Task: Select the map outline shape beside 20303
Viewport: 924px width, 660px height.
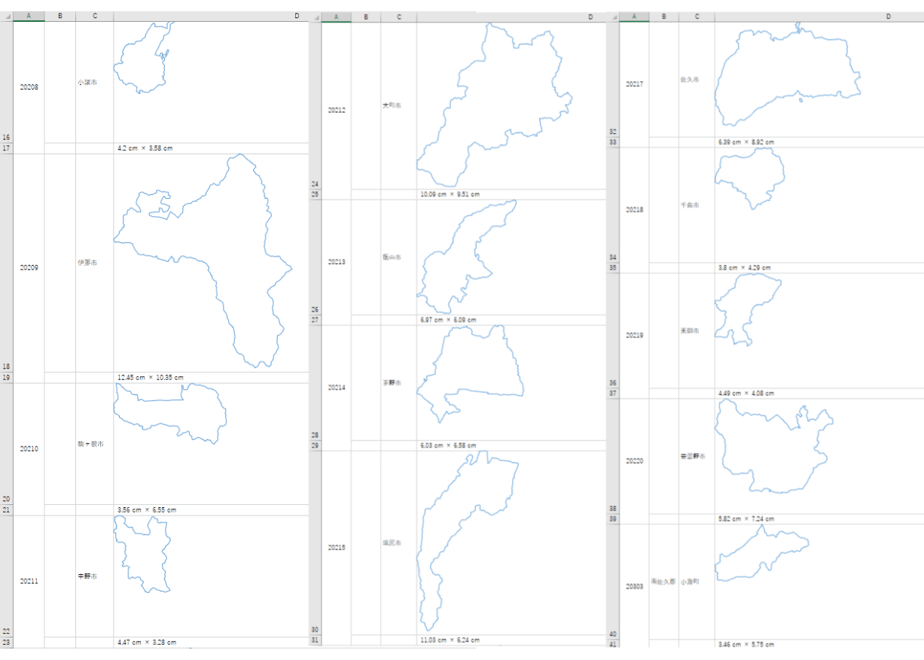Action: pyautogui.click(x=760, y=554)
